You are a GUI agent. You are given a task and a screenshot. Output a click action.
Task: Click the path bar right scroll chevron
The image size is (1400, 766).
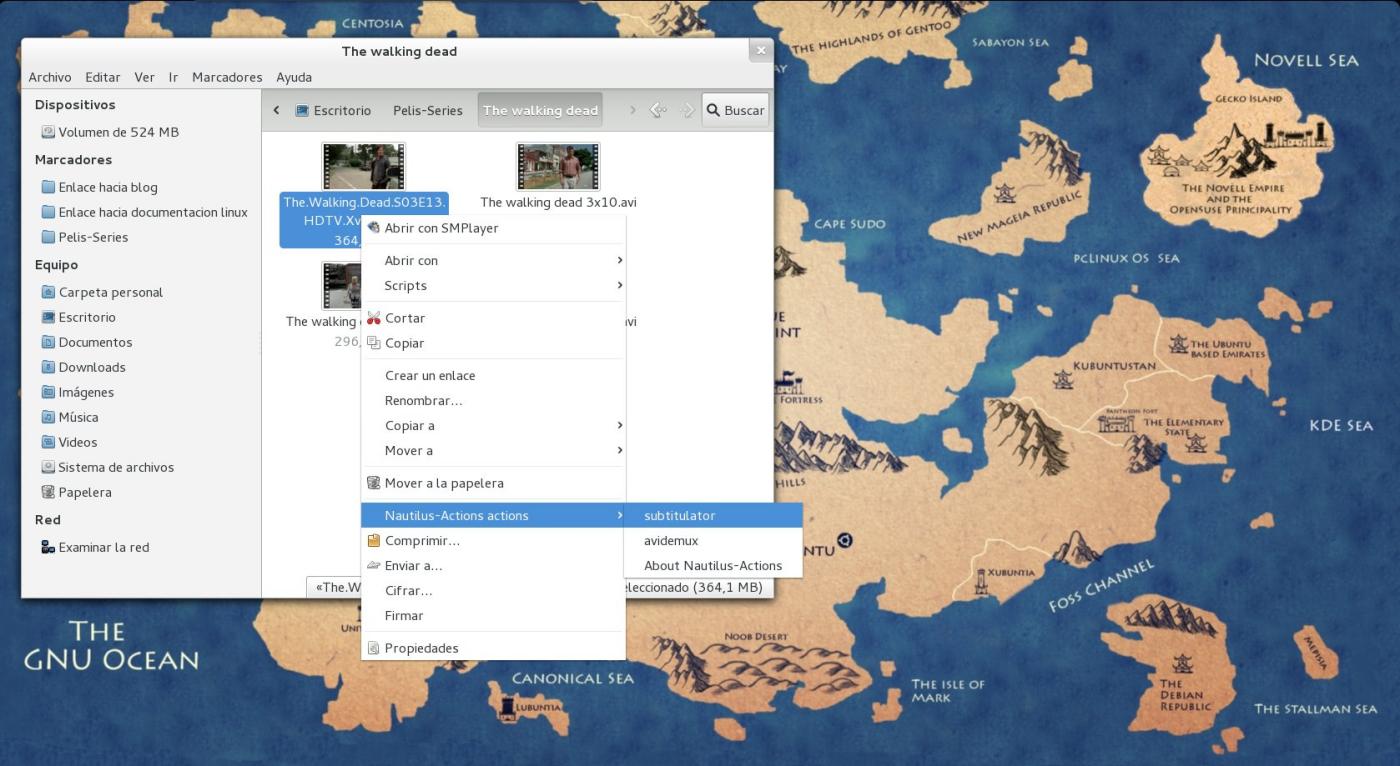pyautogui.click(x=632, y=110)
